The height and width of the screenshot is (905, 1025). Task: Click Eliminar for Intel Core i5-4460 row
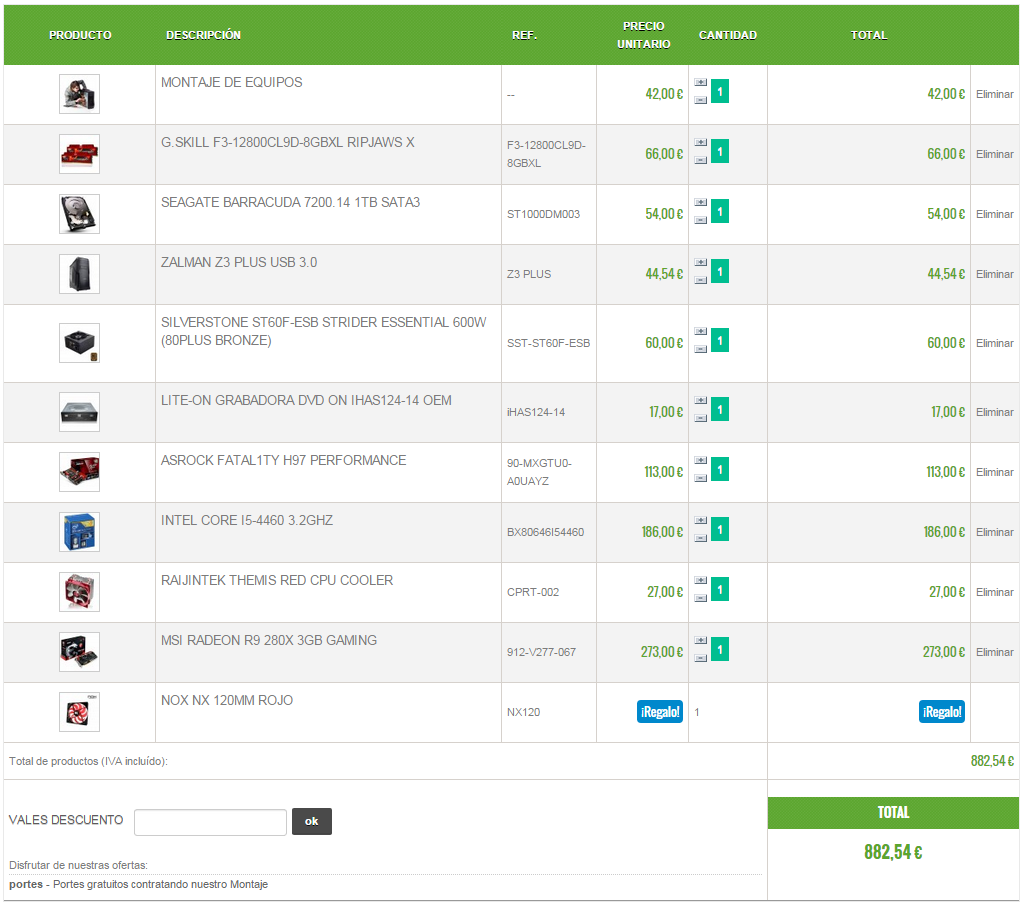(x=995, y=533)
